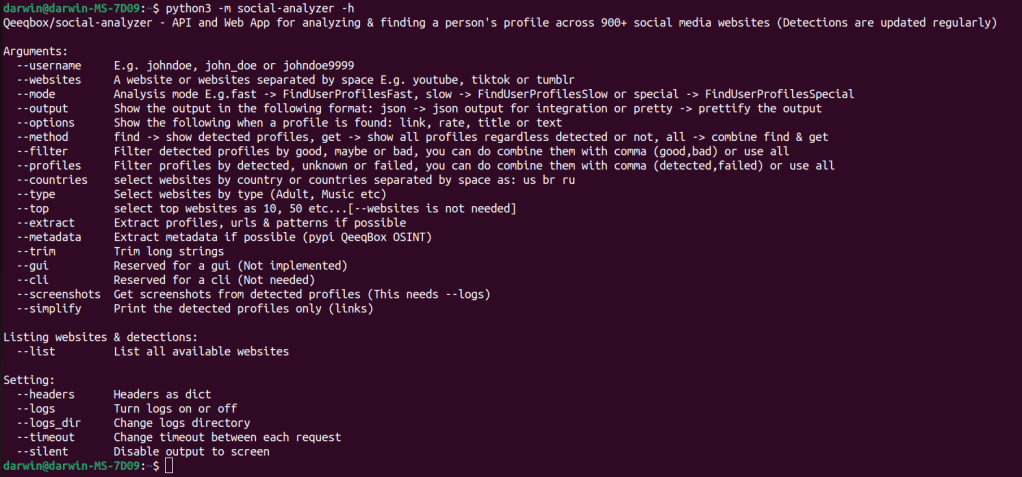
Task: Click the --username argument flag
Action: (49, 64)
